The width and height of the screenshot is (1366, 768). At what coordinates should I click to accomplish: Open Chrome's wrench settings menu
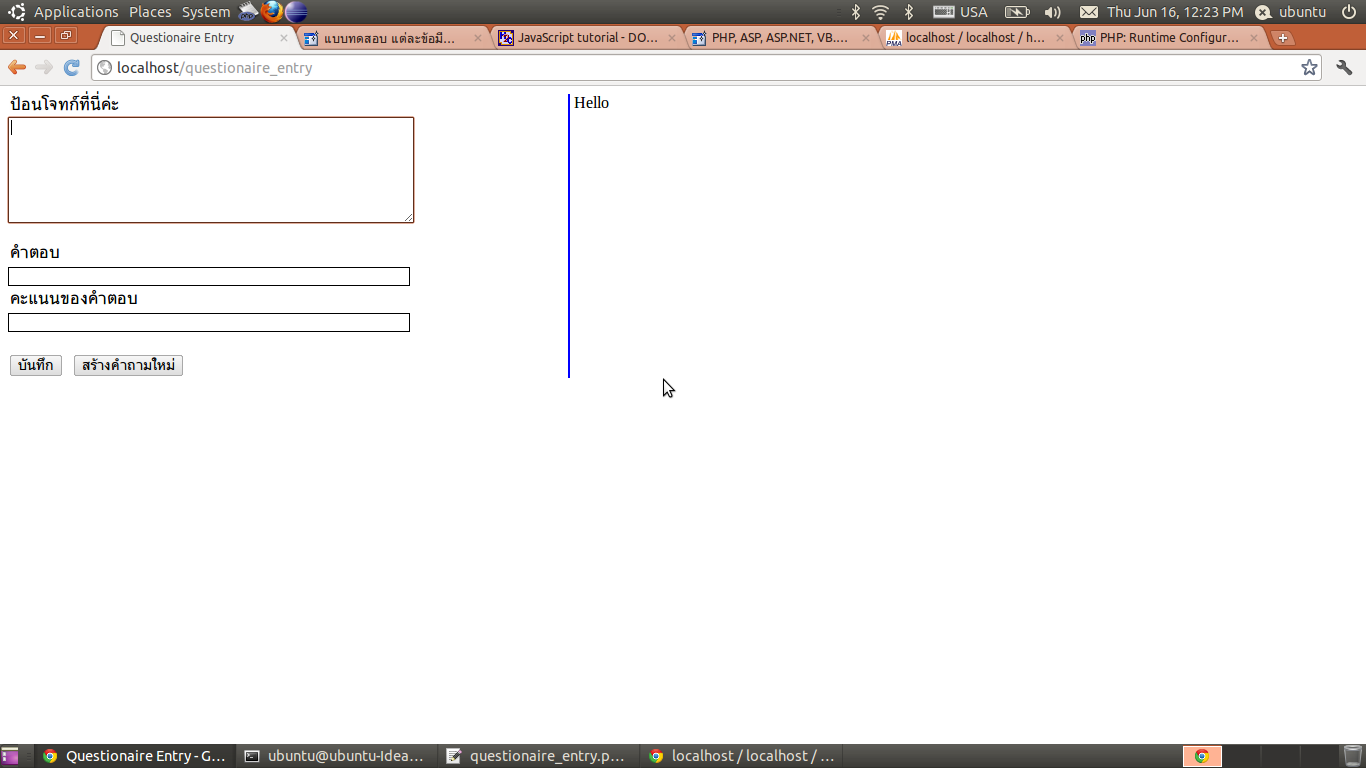tap(1344, 67)
